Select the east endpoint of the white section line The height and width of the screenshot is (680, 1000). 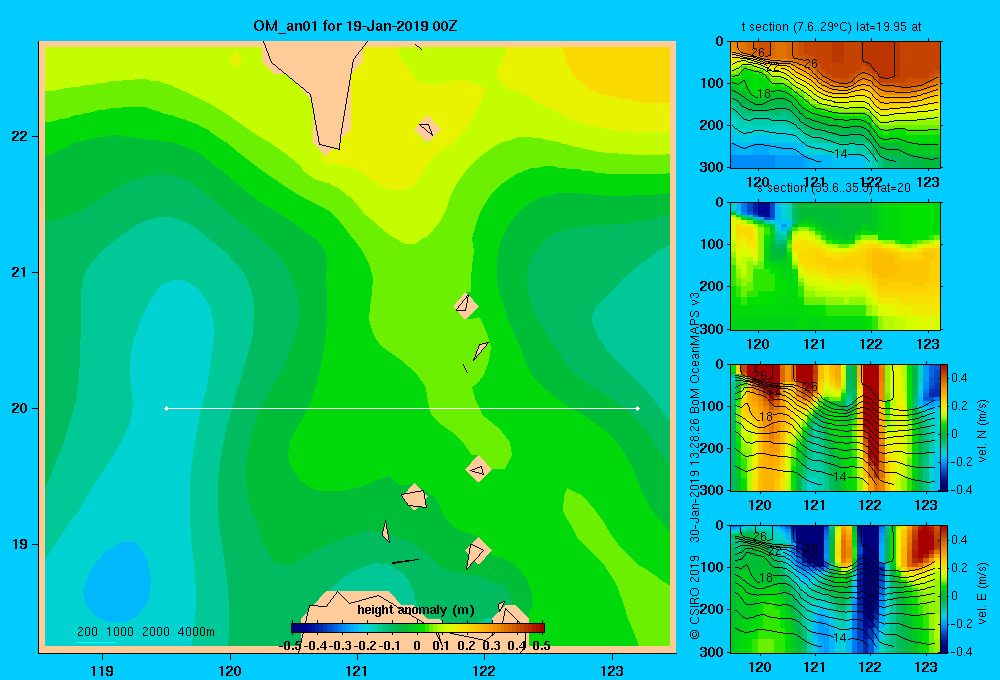tap(638, 408)
